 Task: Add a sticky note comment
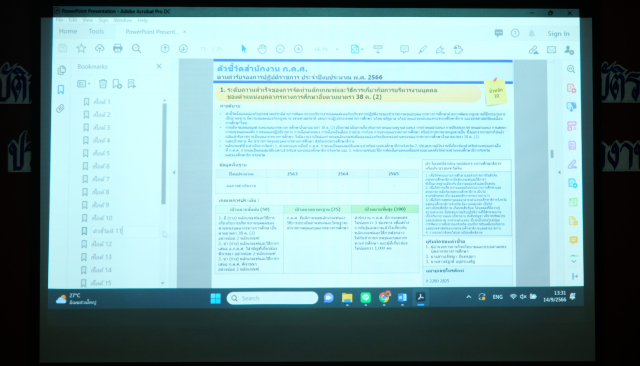(404, 49)
